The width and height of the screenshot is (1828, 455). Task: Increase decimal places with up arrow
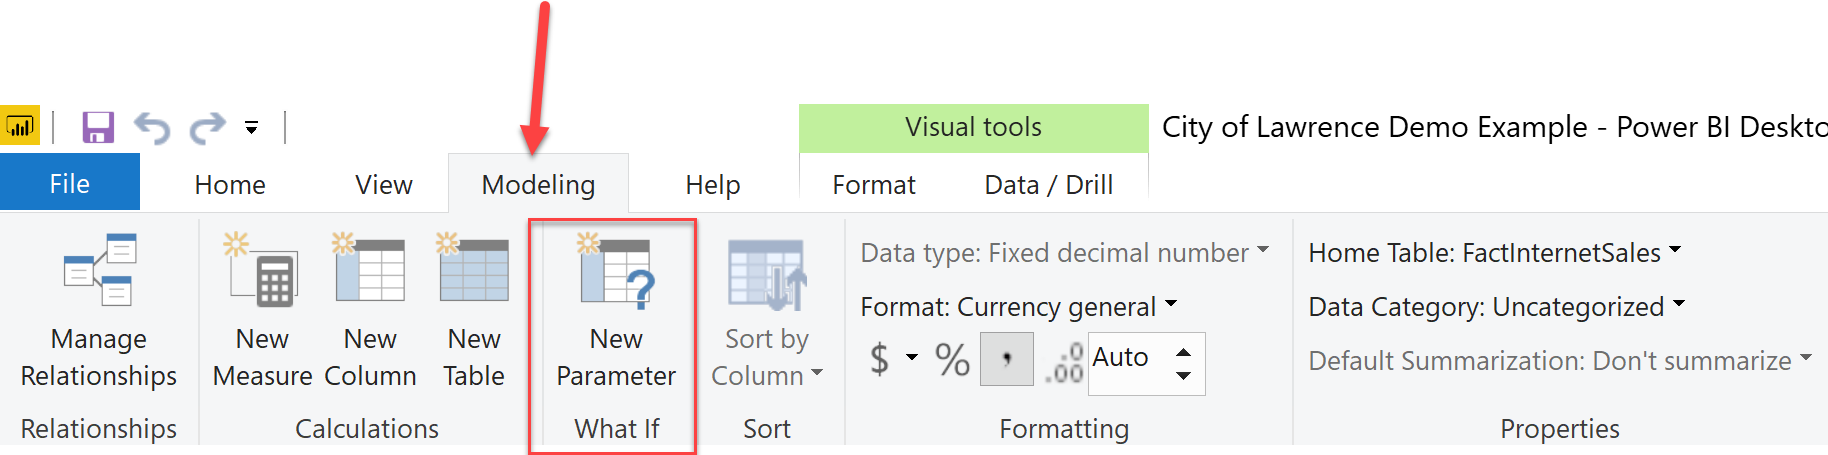pyautogui.click(x=1184, y=352)
